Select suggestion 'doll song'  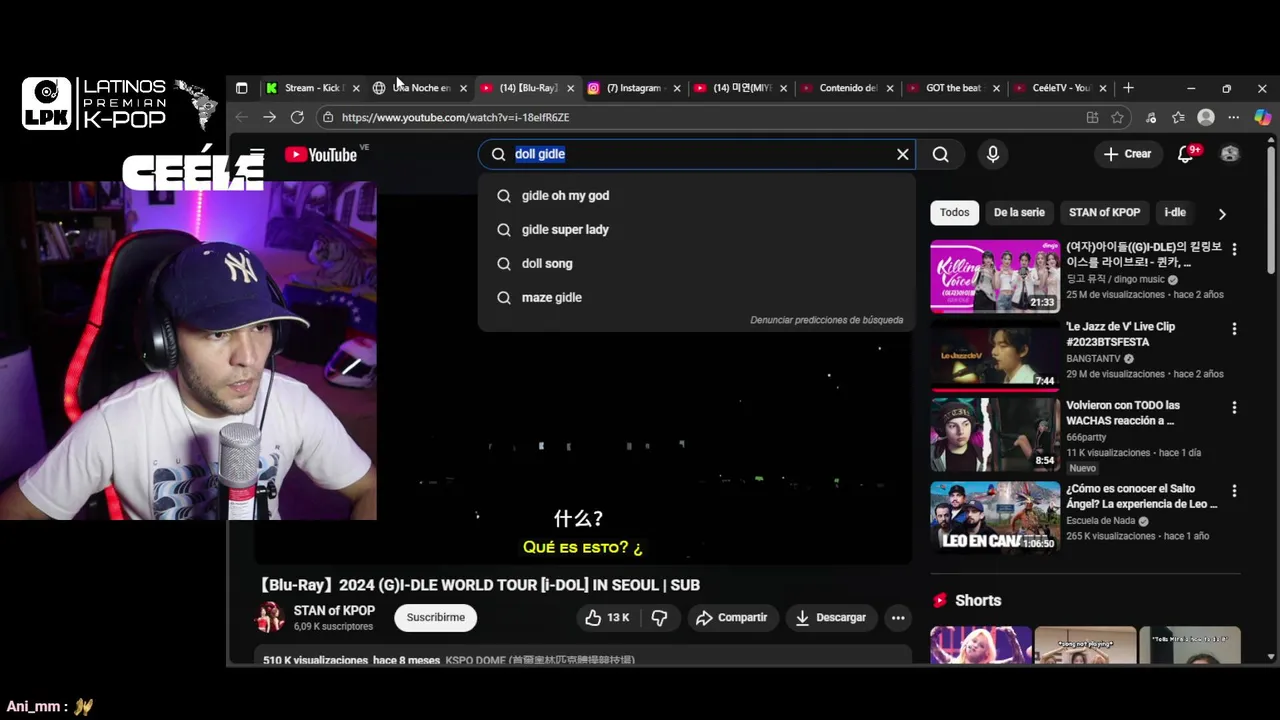(x=696, y=264)
